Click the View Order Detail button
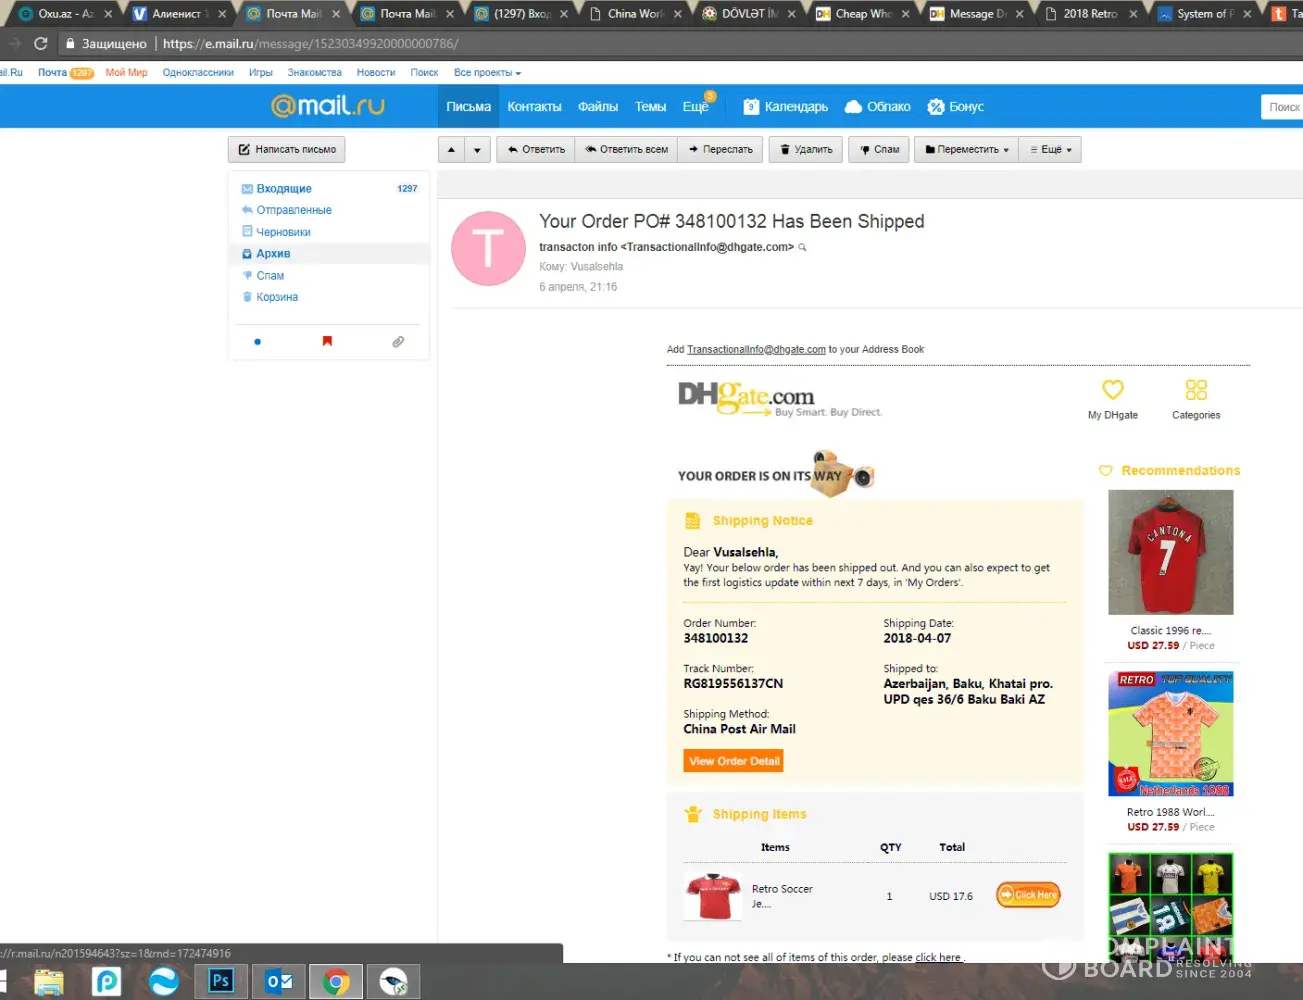 click(x=733, y=761)
